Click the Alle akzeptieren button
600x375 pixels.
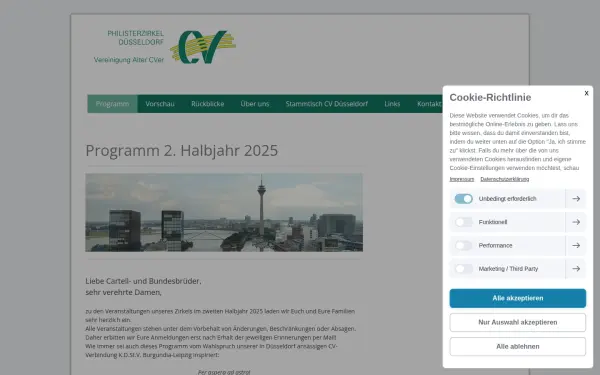pyautogui.click(x=517, y=298)
